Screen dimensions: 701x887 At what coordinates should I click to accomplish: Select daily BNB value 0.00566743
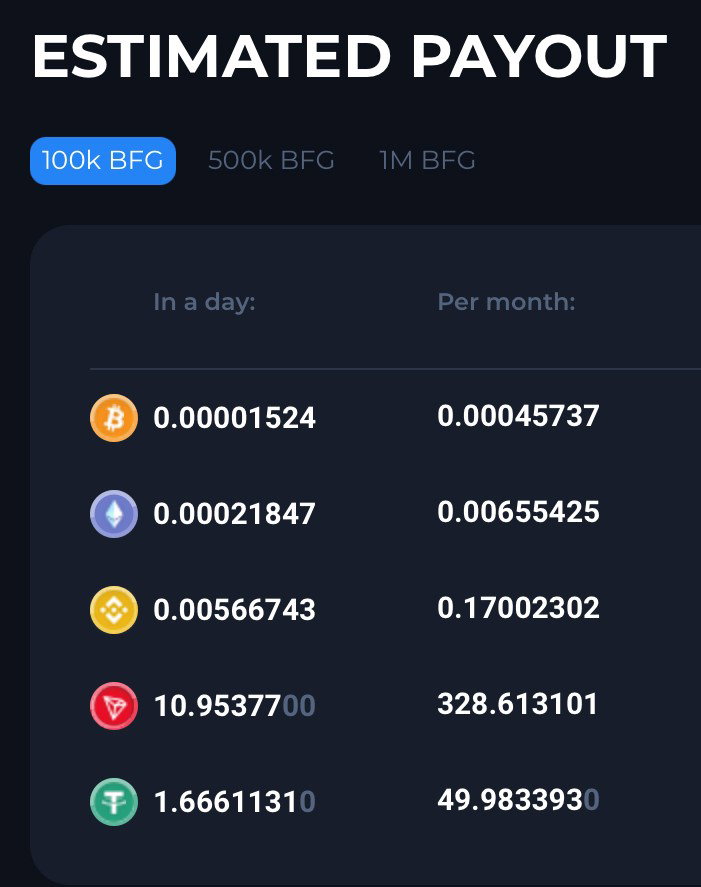click(x=234, y=610)
